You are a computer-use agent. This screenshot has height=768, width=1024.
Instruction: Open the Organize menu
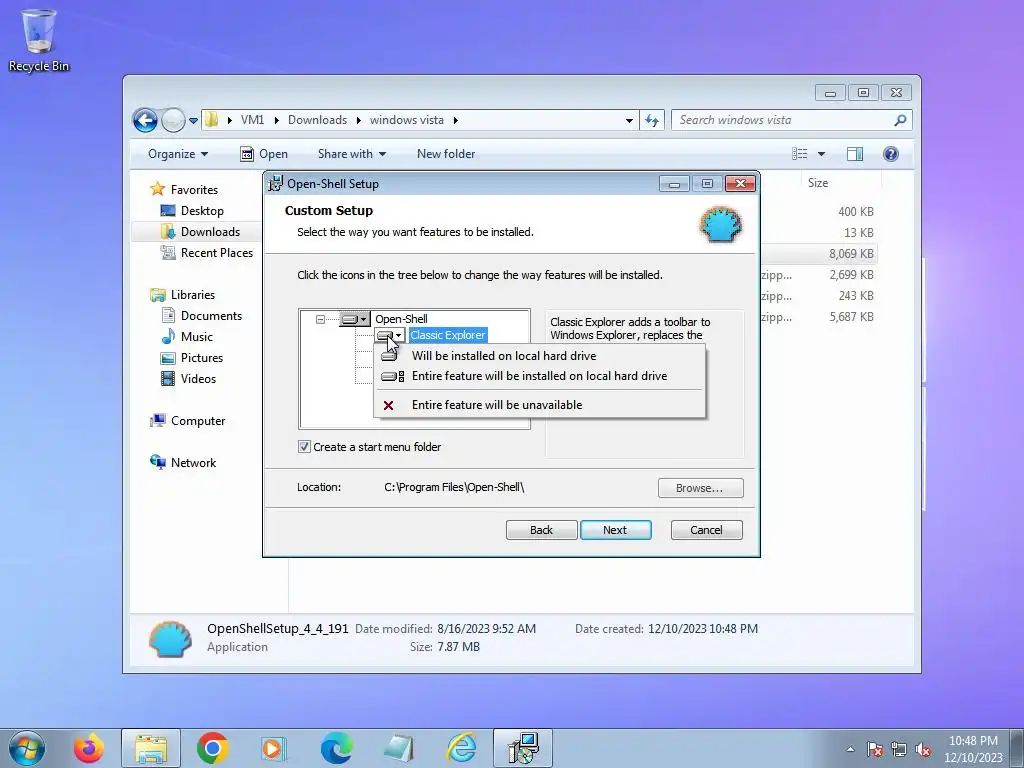(178, 154)
